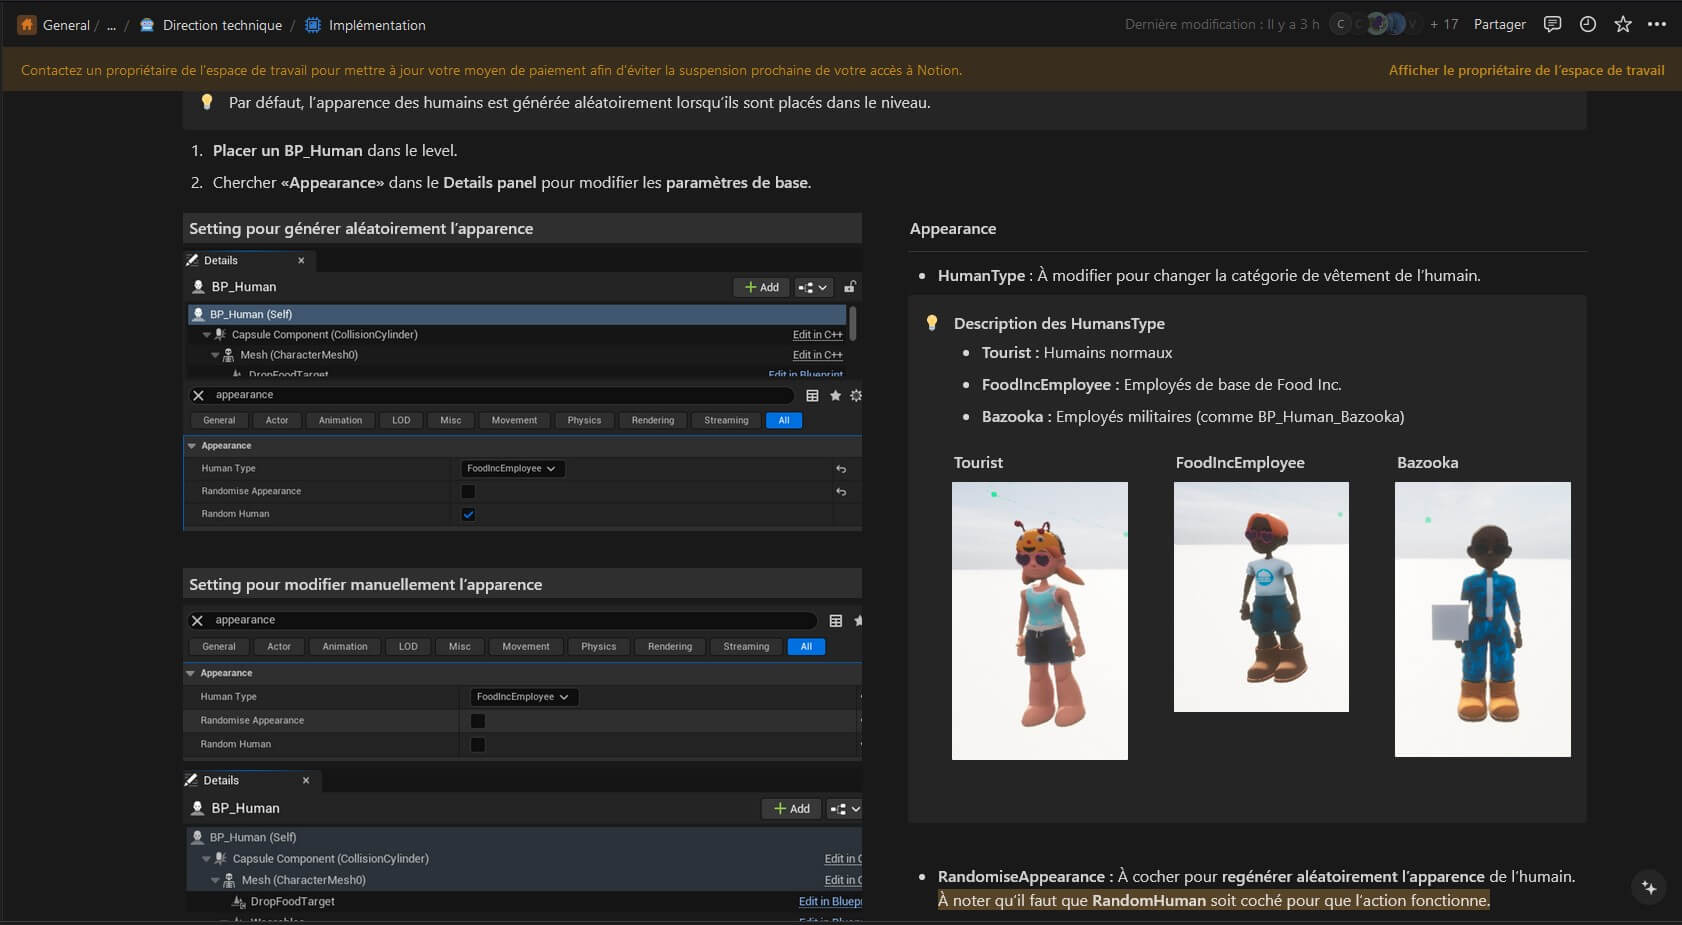Click the Implémentation page icon in breadcrumb
The height and width of the screenshot is (925, 1682).
(313, 25)
